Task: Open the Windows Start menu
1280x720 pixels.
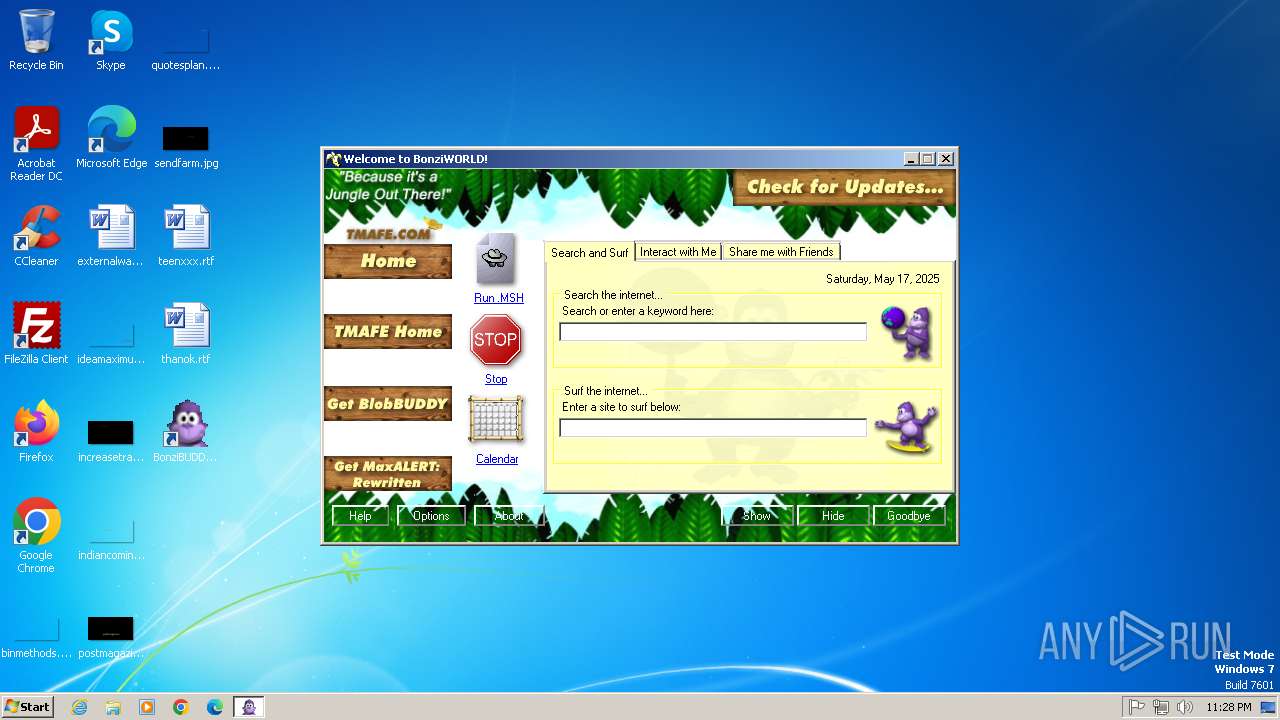Action: pyautogui.click(x=27, y=707)
